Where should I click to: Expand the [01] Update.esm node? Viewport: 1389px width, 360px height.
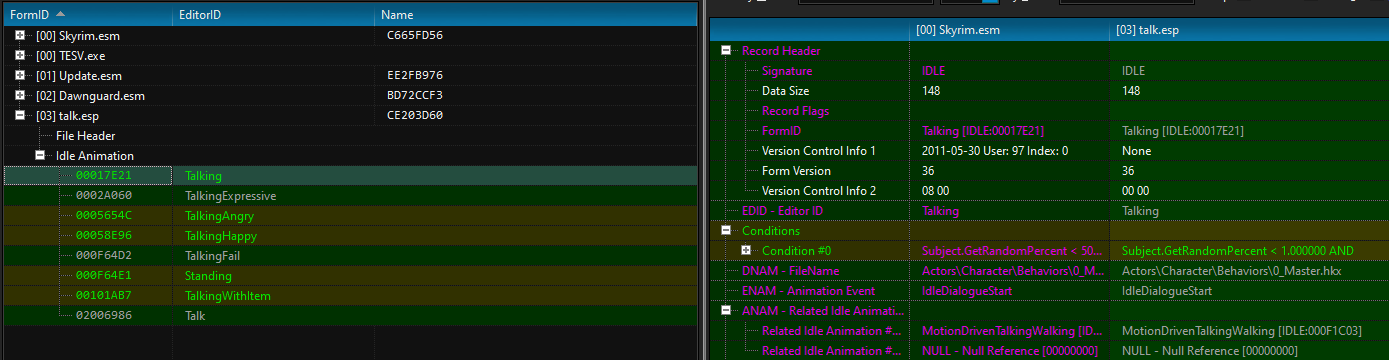(20, 75)
